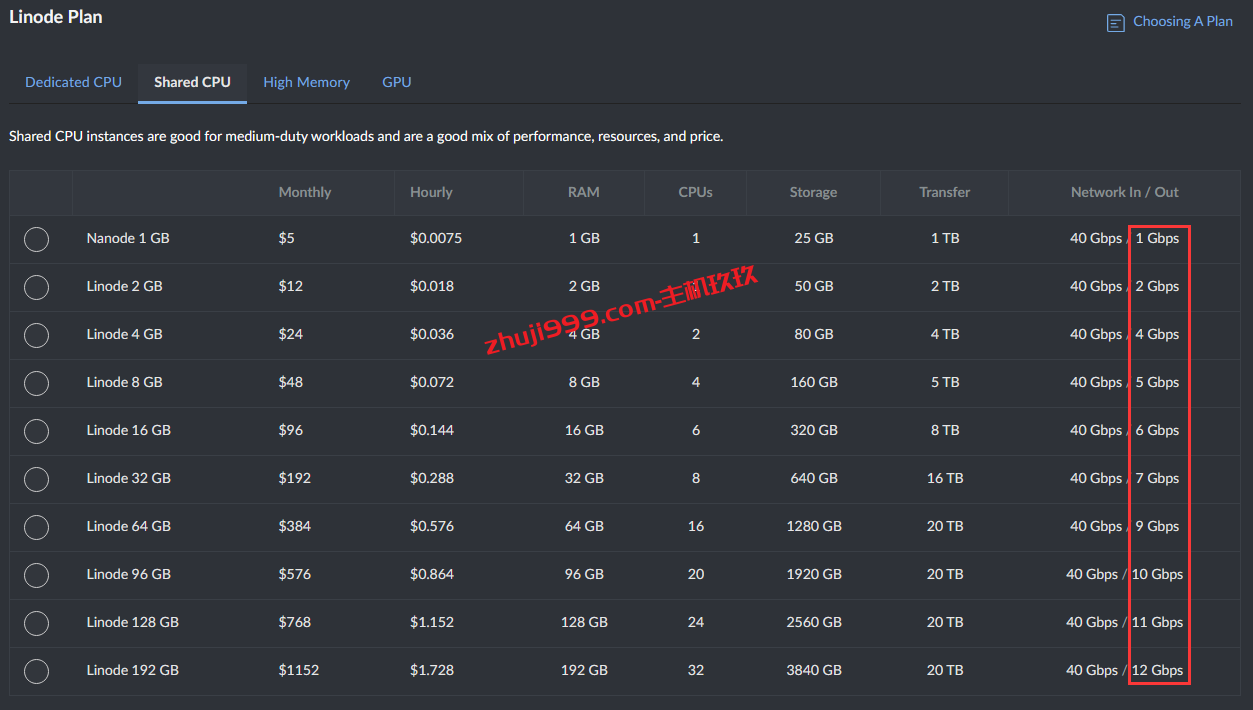The width and height of the screenshot is (1253, 710).
Task: Click the Nanode 1 GB plan name
Action: [128, 238]
